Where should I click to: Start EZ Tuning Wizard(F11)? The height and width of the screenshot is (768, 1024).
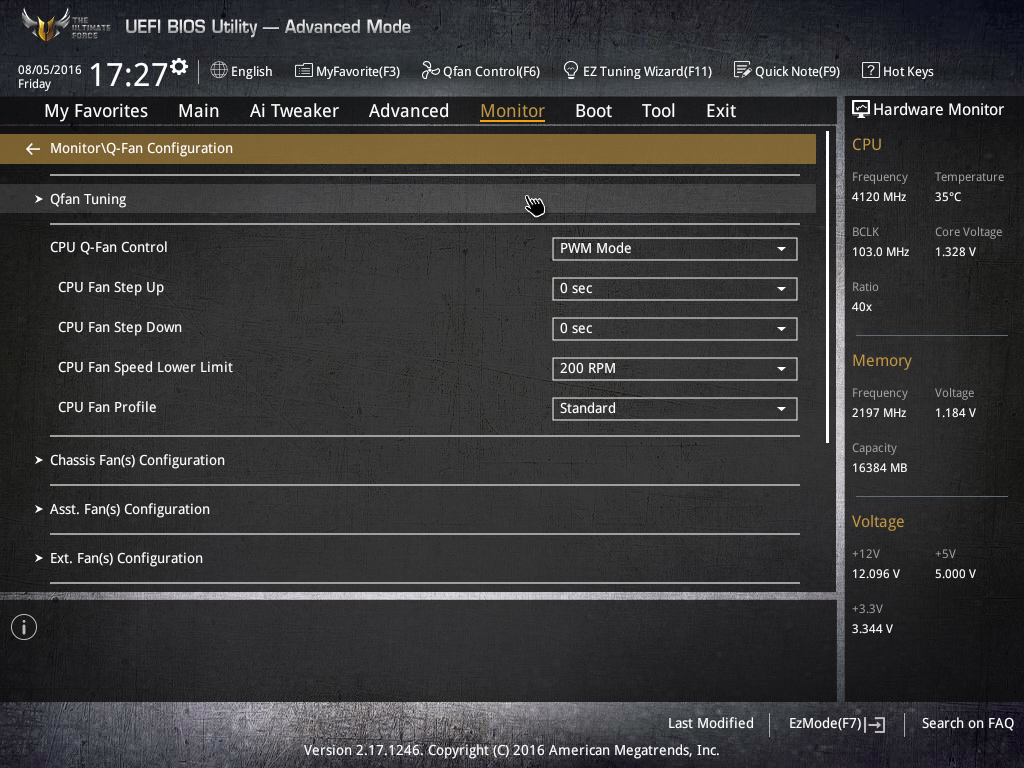point(647,71)
